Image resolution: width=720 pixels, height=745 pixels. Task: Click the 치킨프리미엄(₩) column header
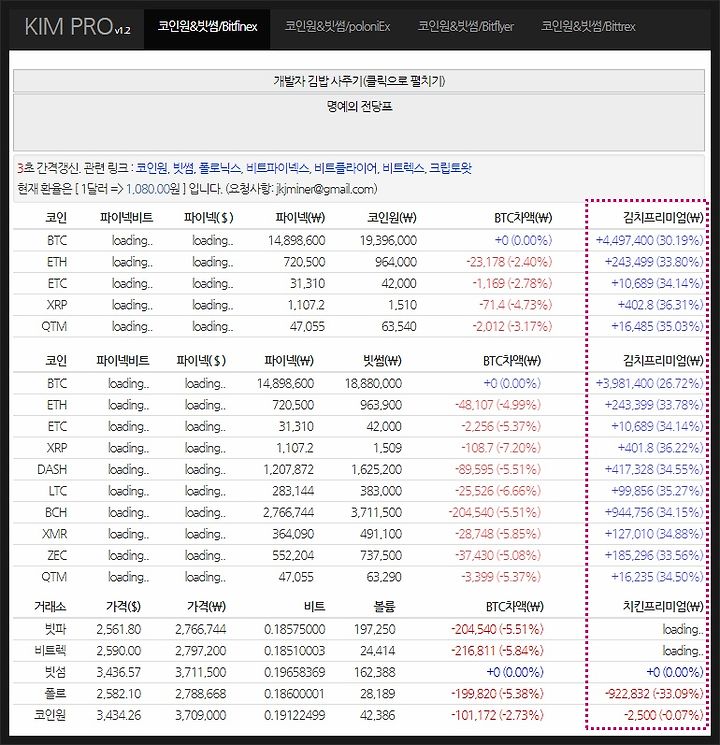(663, 606)
